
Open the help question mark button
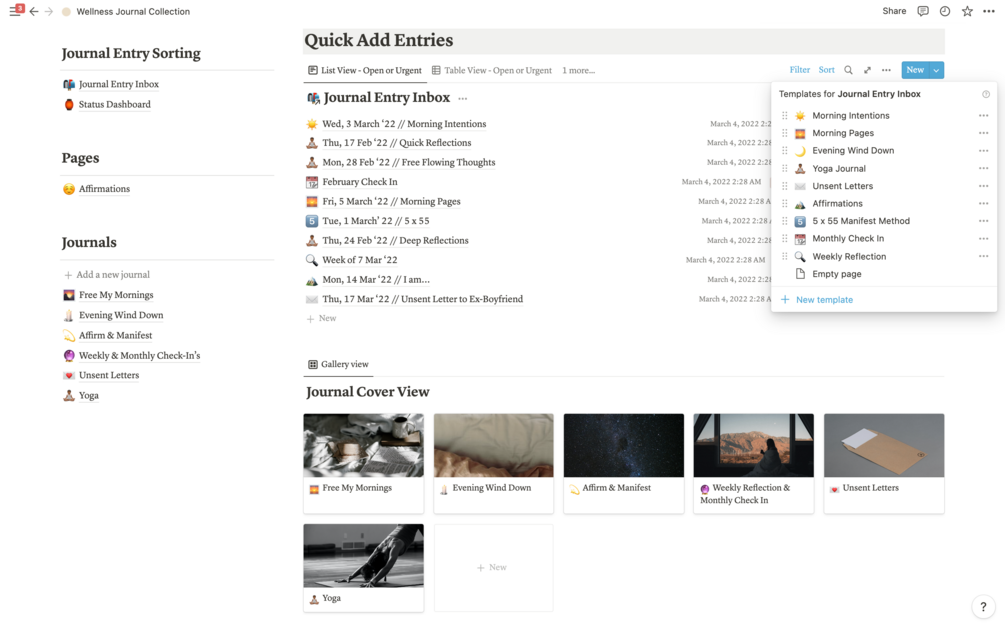tap(983, 606)
